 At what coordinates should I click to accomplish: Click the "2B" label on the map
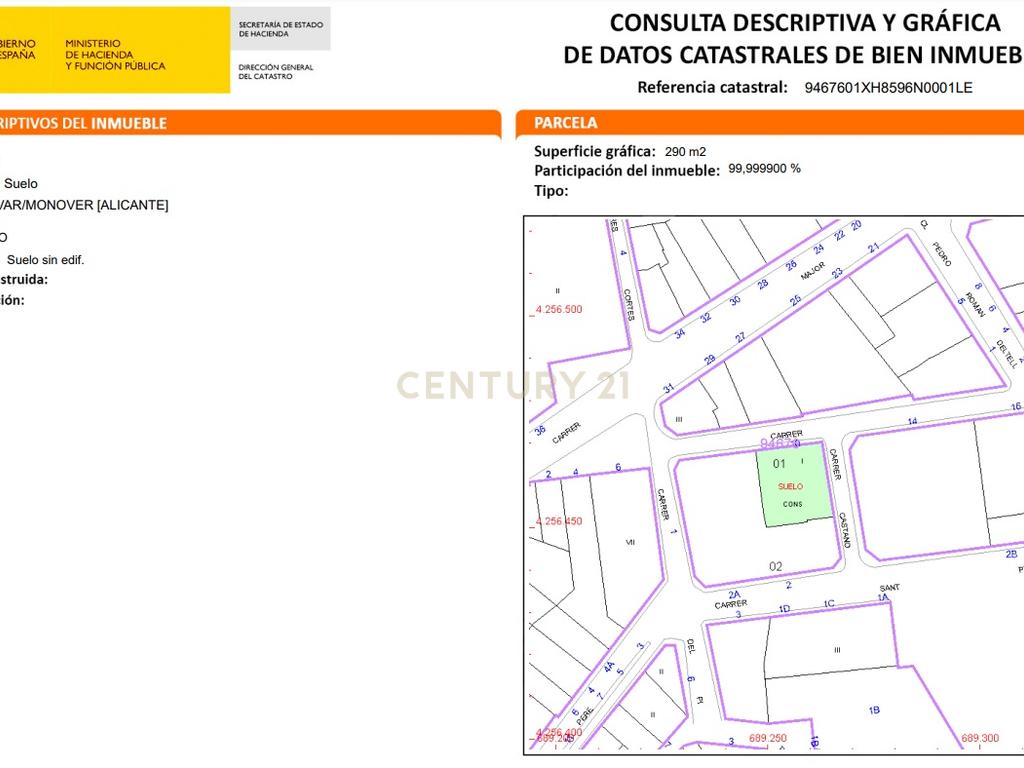point(1011,554)
